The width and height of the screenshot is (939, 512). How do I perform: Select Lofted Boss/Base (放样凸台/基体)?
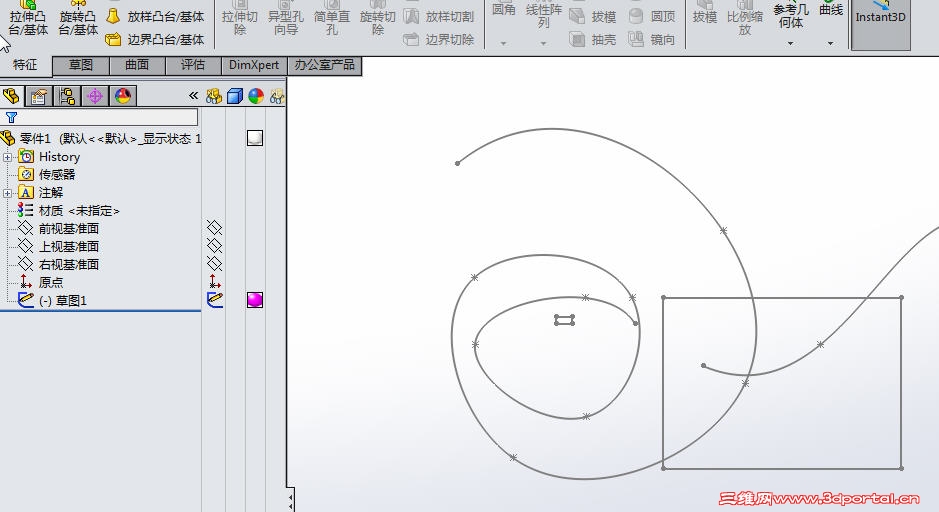(x=155, y=16)
